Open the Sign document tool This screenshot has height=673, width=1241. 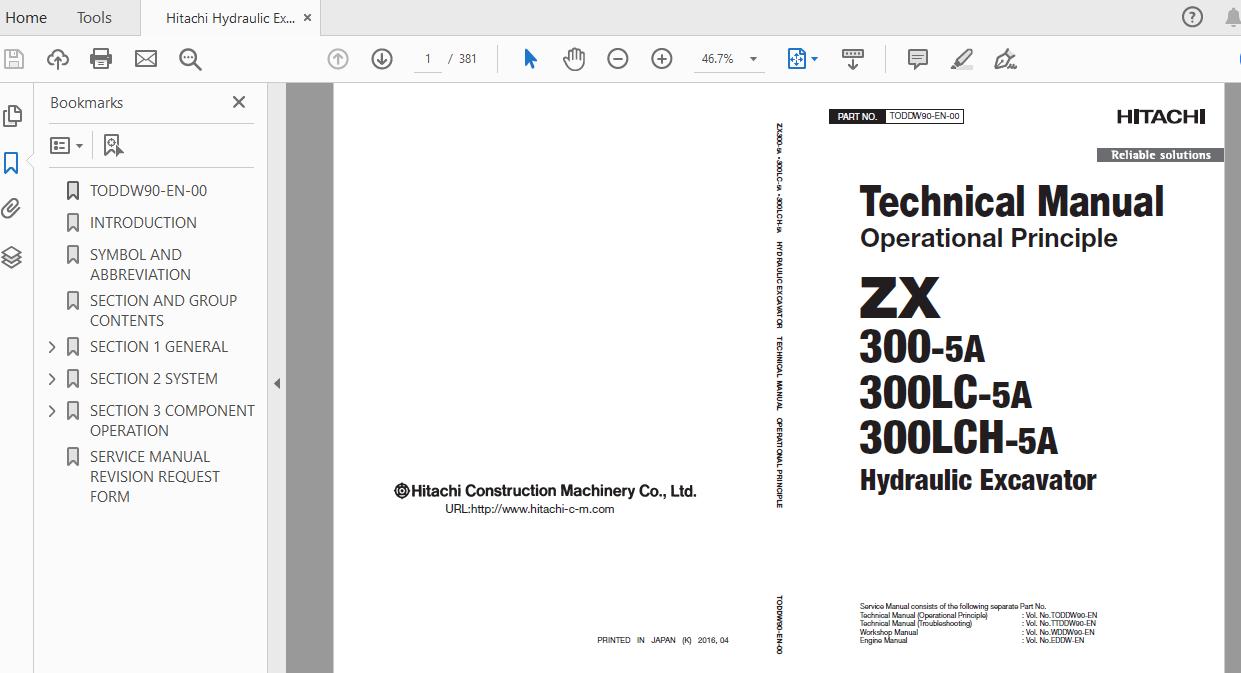[x=1006, y=59]
